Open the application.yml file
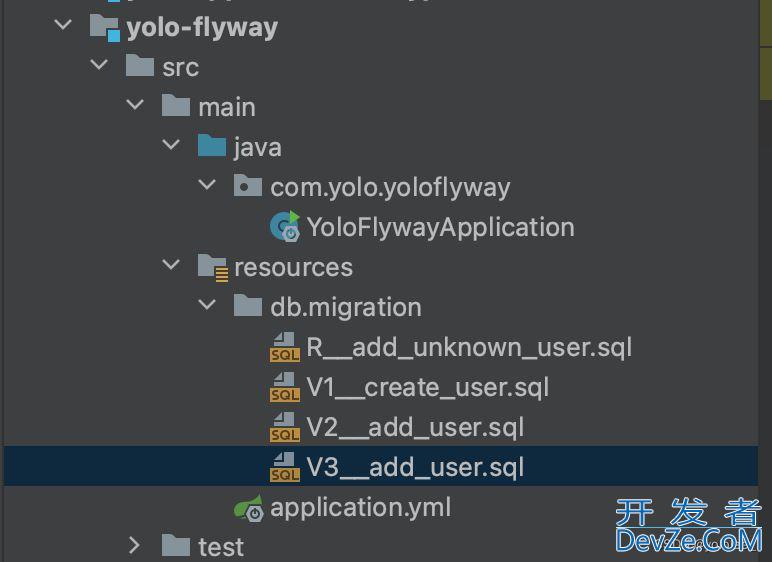The image size is (772, 562). [x=360, y=507]
